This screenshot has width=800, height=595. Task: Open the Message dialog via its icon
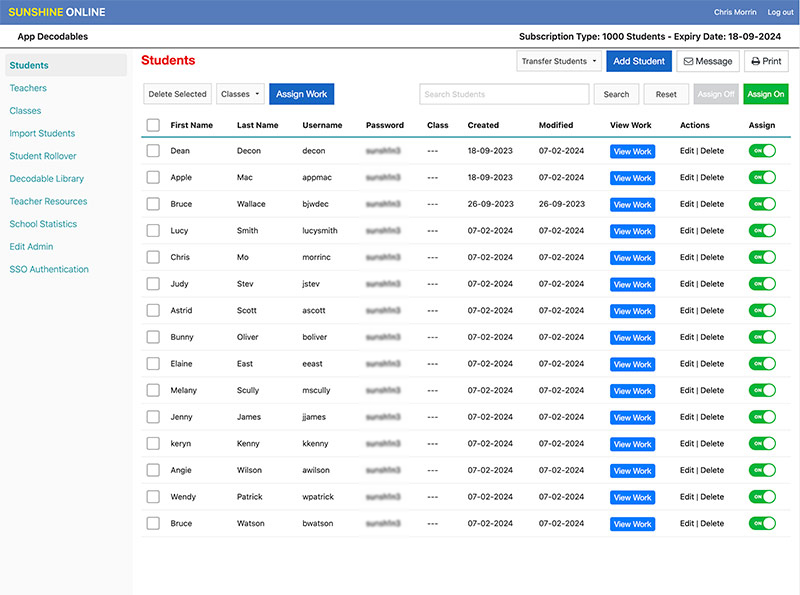point(708,61)
